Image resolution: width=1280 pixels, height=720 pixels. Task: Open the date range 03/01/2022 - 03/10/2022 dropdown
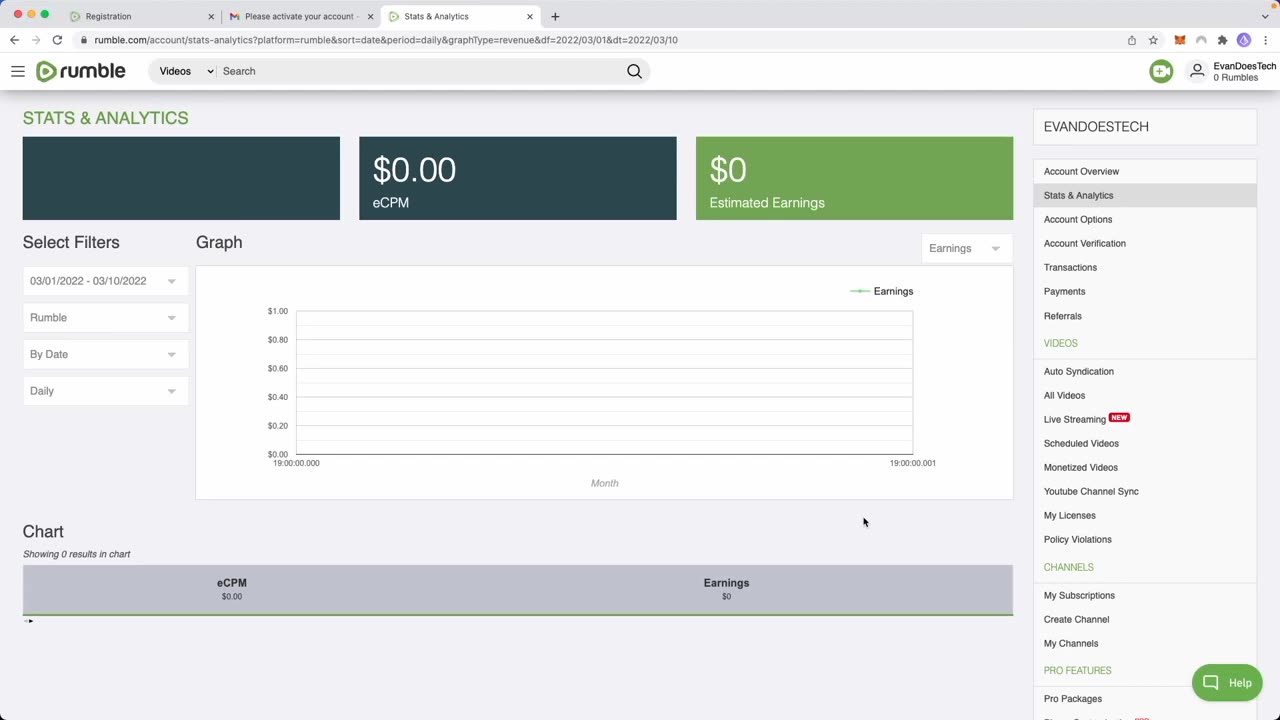105,281
